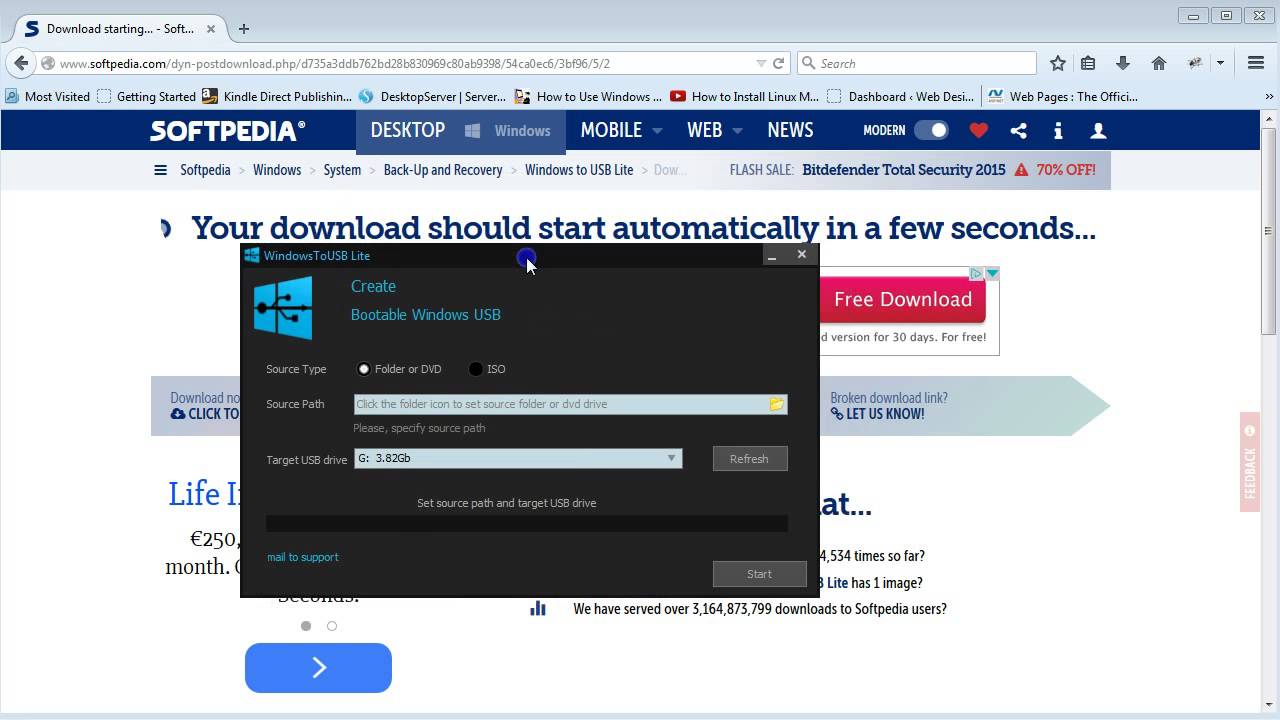Toggle the MODERN view switch
The width and height of the screenshot is (1280, 720).
coord(931,131)
